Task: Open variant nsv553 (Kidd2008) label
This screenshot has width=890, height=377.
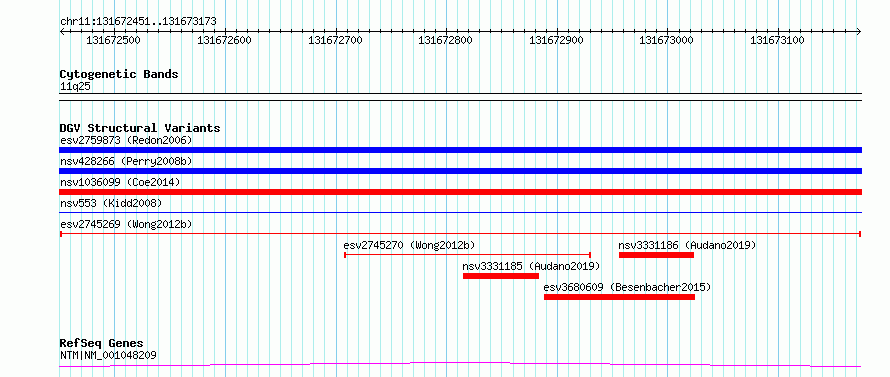Action: [111, 203]
